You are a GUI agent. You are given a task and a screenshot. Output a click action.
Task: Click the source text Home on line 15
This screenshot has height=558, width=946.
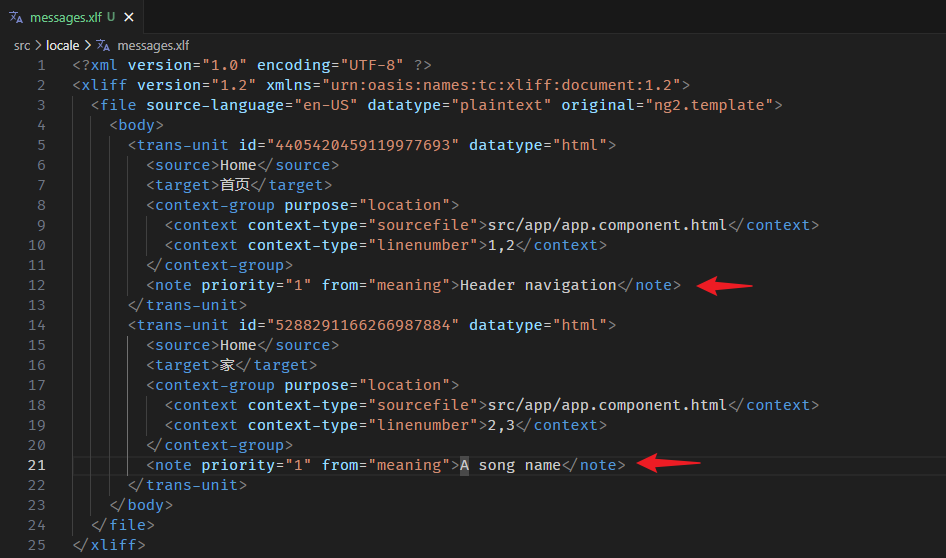click(238, 345)
